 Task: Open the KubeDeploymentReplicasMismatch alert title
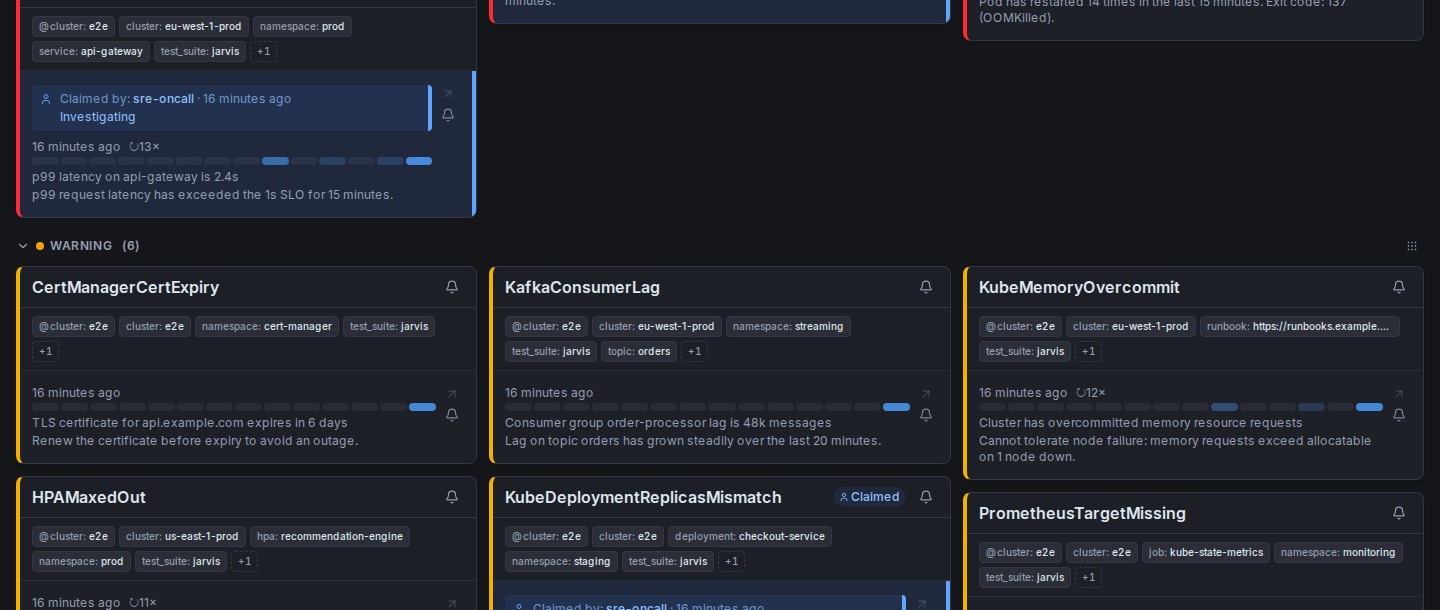643,497
